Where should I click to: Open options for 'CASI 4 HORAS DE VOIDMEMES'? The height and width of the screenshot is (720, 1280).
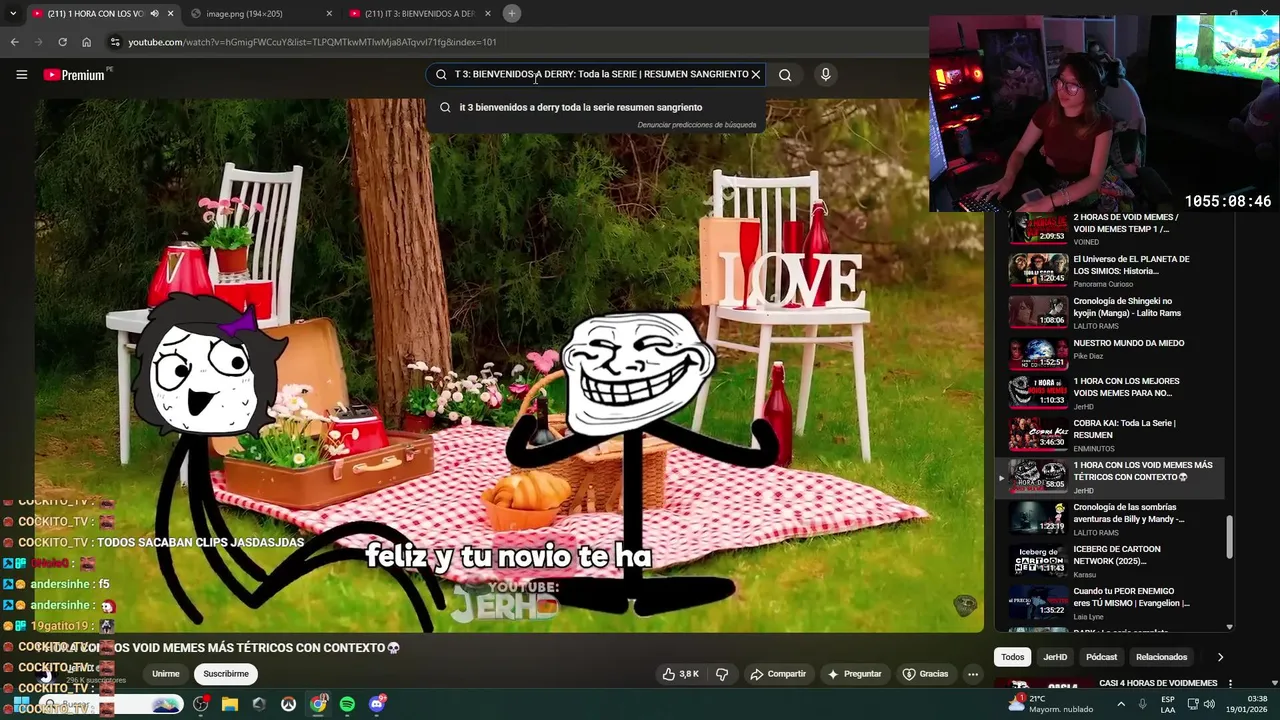click(1228, 685)
